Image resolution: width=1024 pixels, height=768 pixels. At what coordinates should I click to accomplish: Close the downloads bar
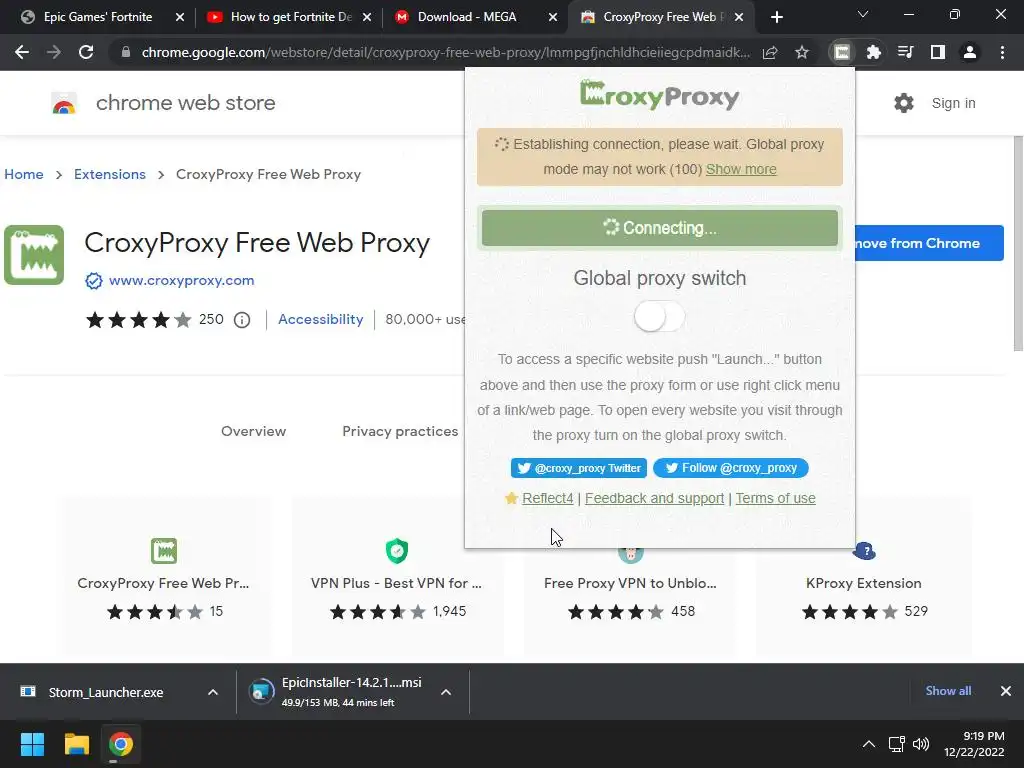(x=1006, y=691)
